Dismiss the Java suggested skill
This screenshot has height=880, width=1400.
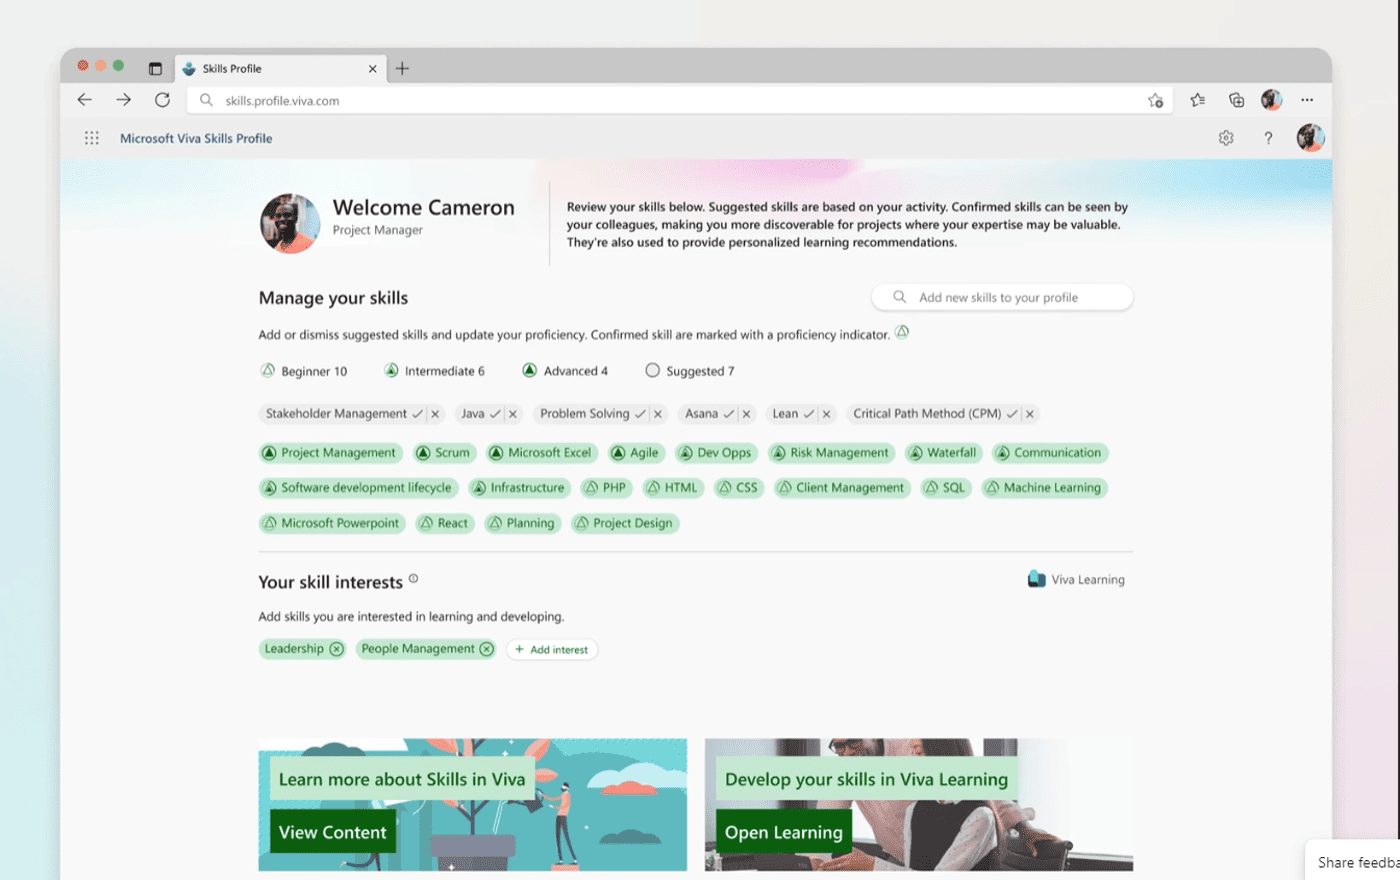point(513,414)
